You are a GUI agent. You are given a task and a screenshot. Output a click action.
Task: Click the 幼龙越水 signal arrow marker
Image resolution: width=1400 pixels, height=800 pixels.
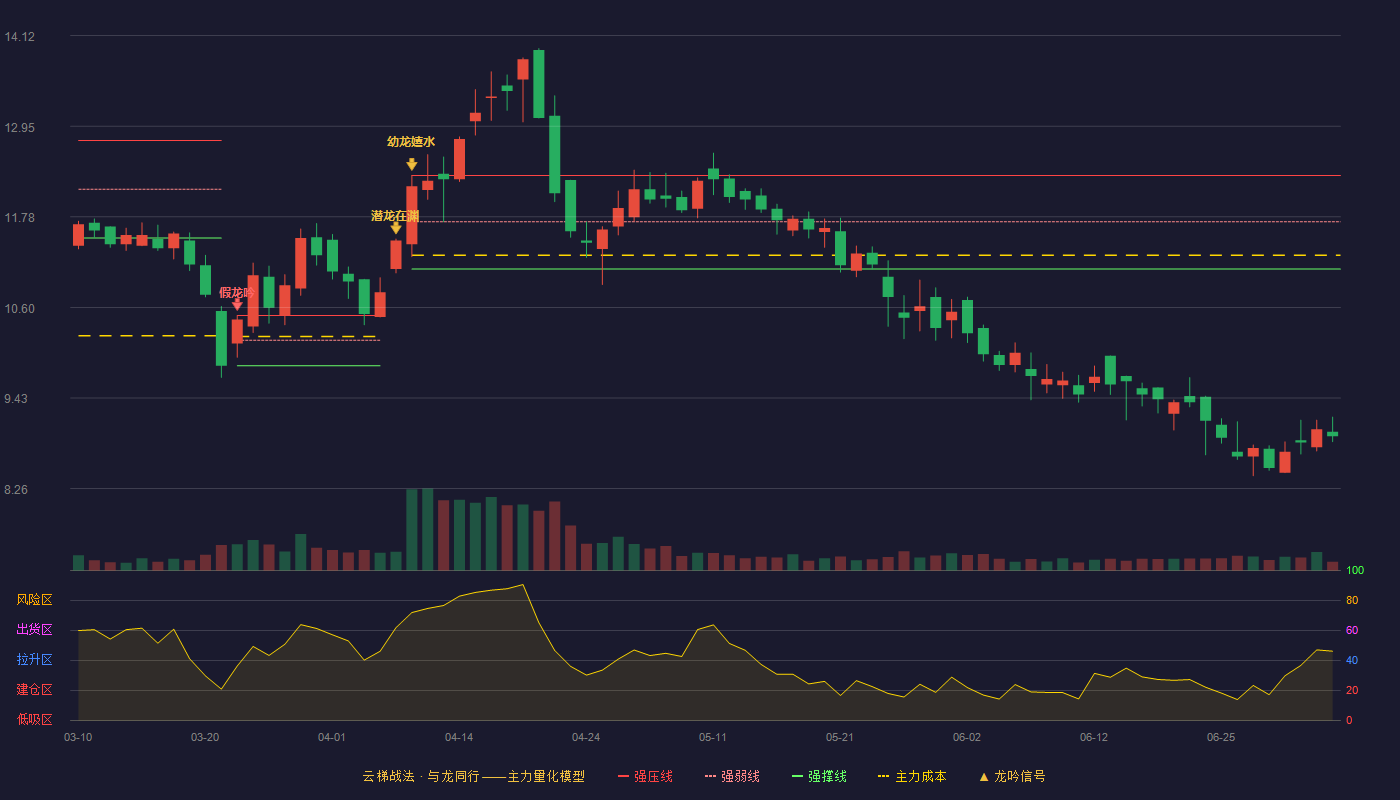411,164
